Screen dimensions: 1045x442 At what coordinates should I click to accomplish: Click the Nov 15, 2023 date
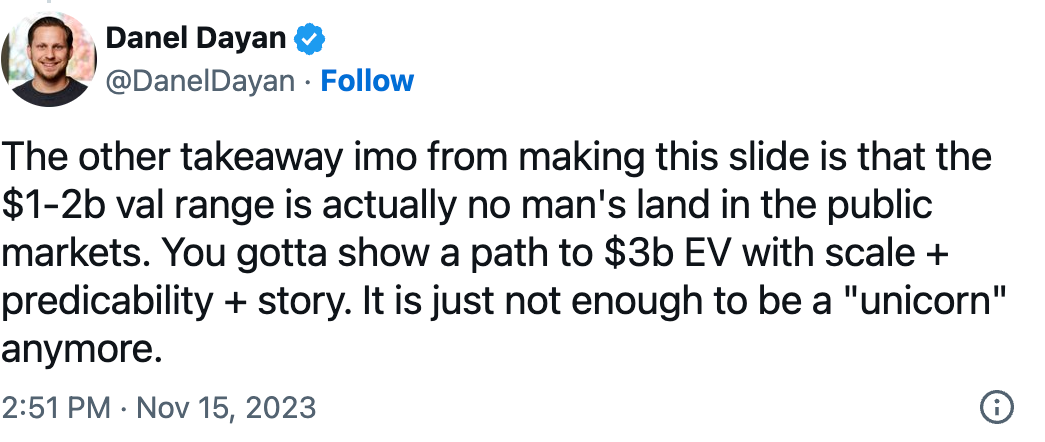coord(226,407)
